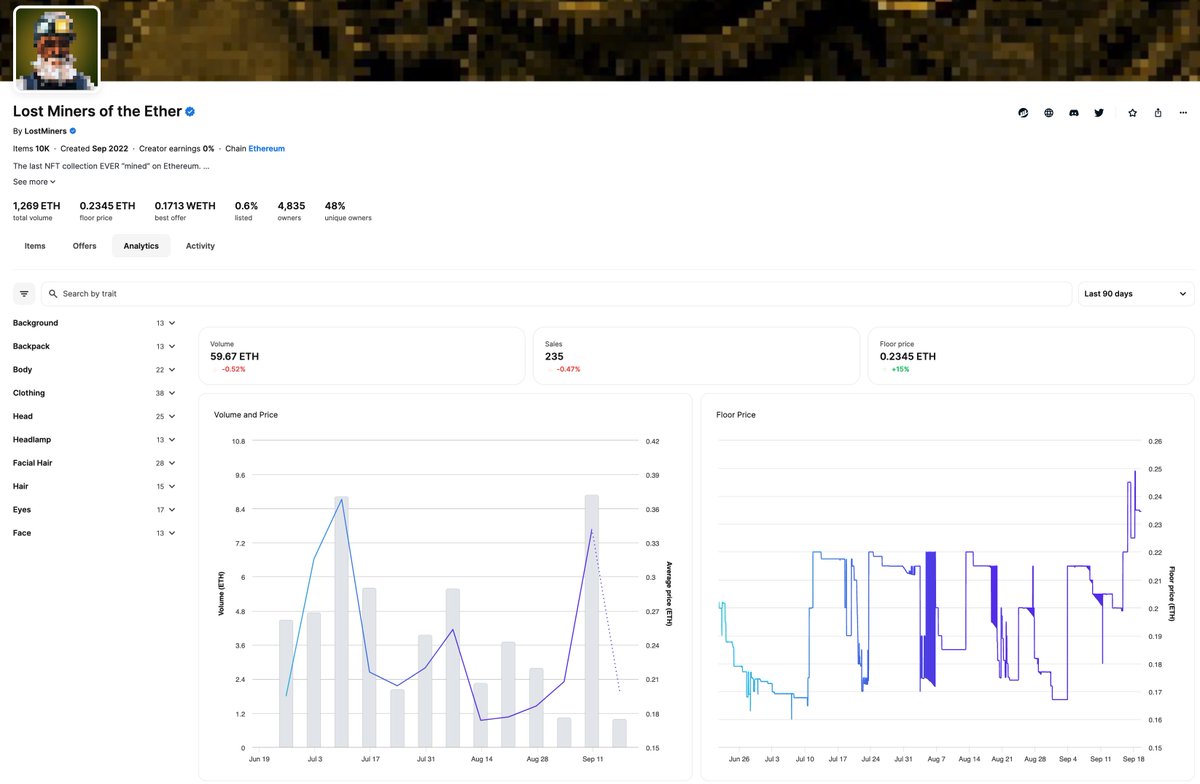Click the Floor price +15% card
This screenshot has width=1200, height=784.
pos(1031,356)
